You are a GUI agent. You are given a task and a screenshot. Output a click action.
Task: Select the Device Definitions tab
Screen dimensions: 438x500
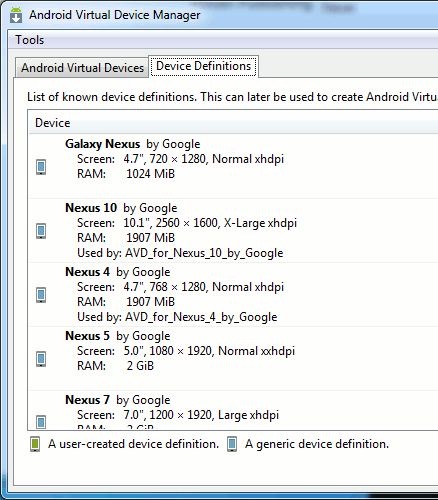click(203, 66)
